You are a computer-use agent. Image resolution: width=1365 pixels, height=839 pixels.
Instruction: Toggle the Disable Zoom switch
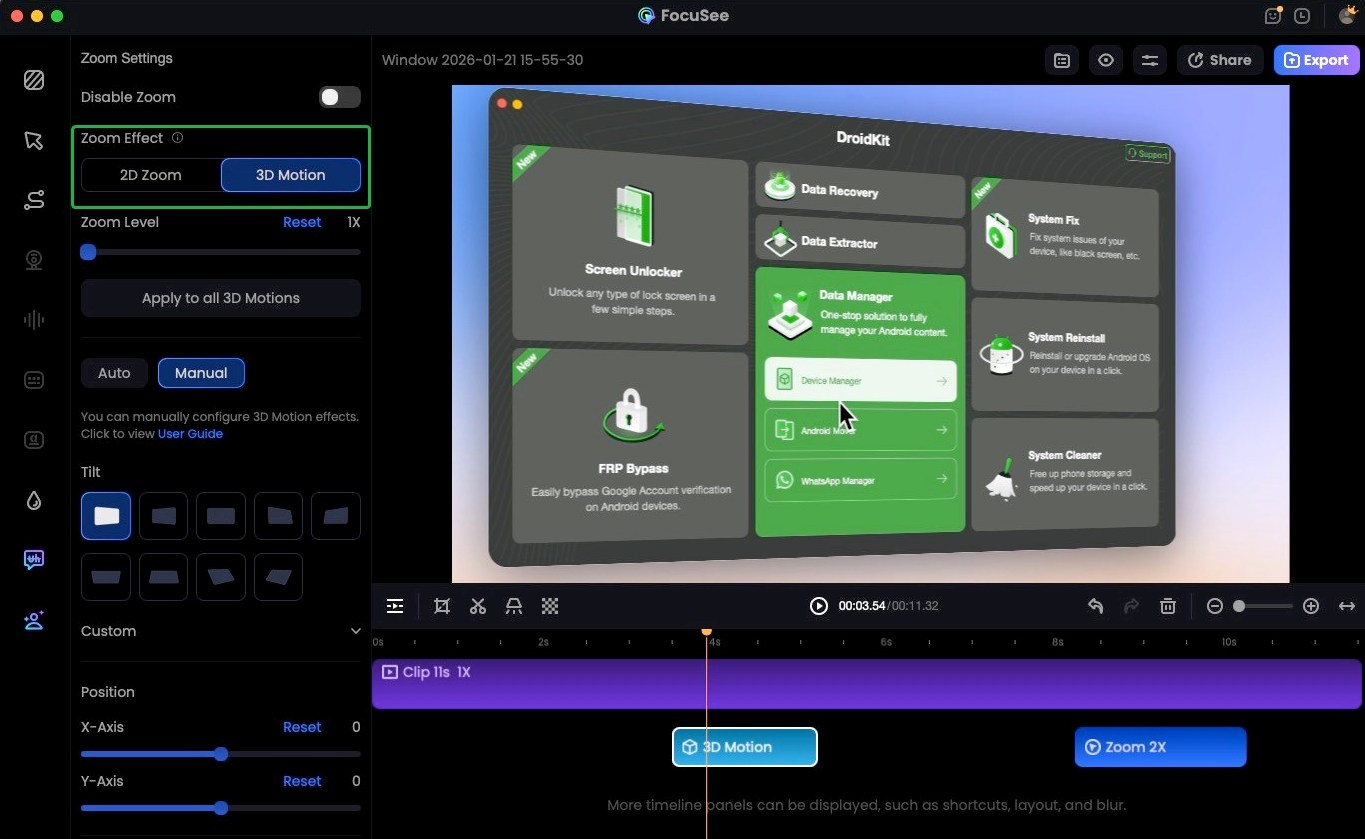click(x=340, y=97)
